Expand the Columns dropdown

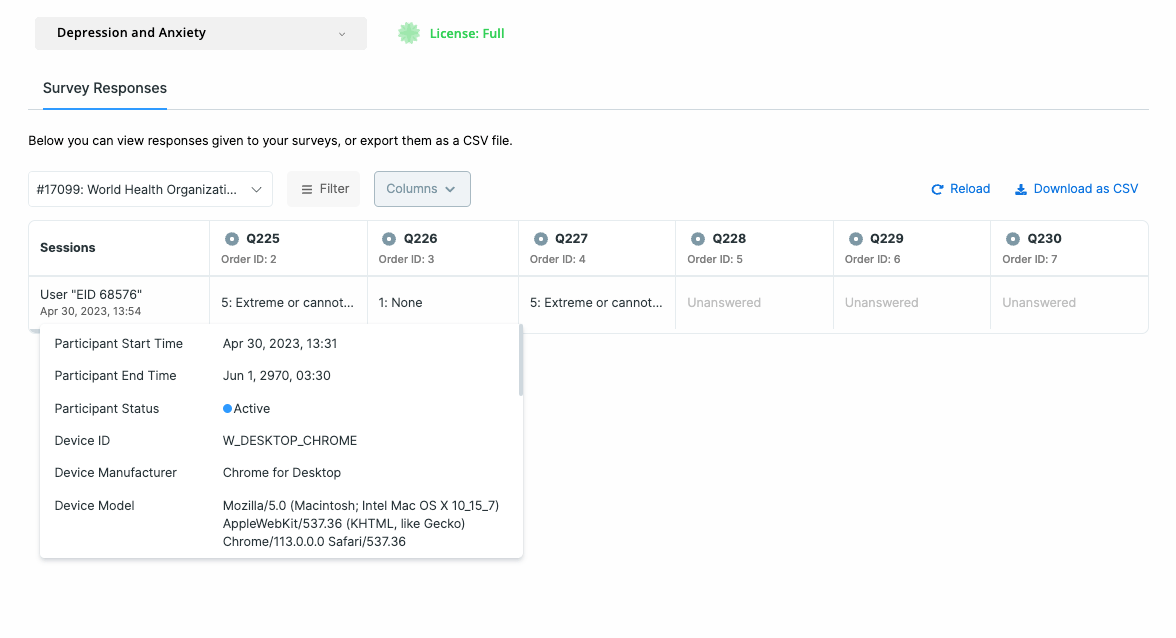(422, 188)
